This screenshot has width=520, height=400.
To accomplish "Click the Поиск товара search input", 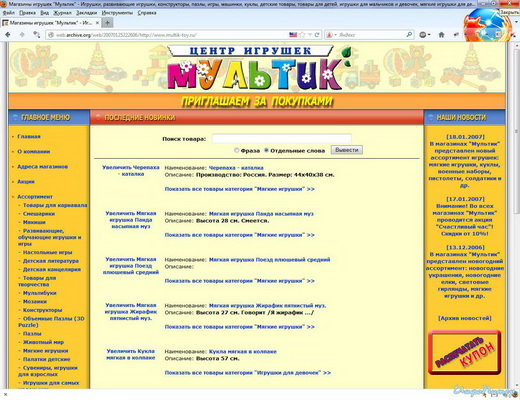I will pos(282,139).
